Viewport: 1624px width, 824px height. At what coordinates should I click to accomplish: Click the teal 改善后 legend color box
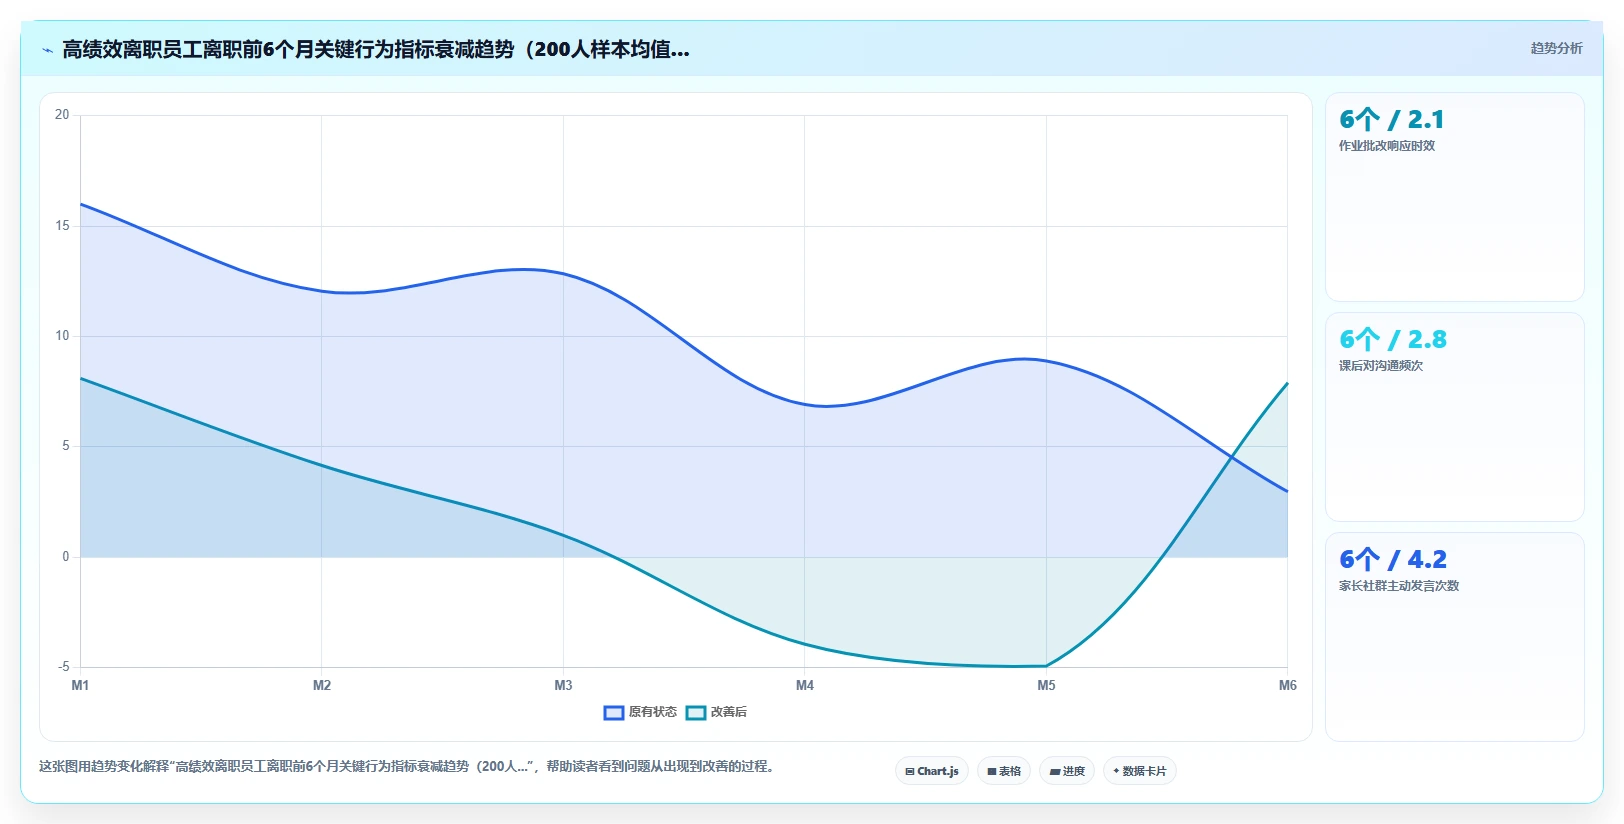point(696,713)
